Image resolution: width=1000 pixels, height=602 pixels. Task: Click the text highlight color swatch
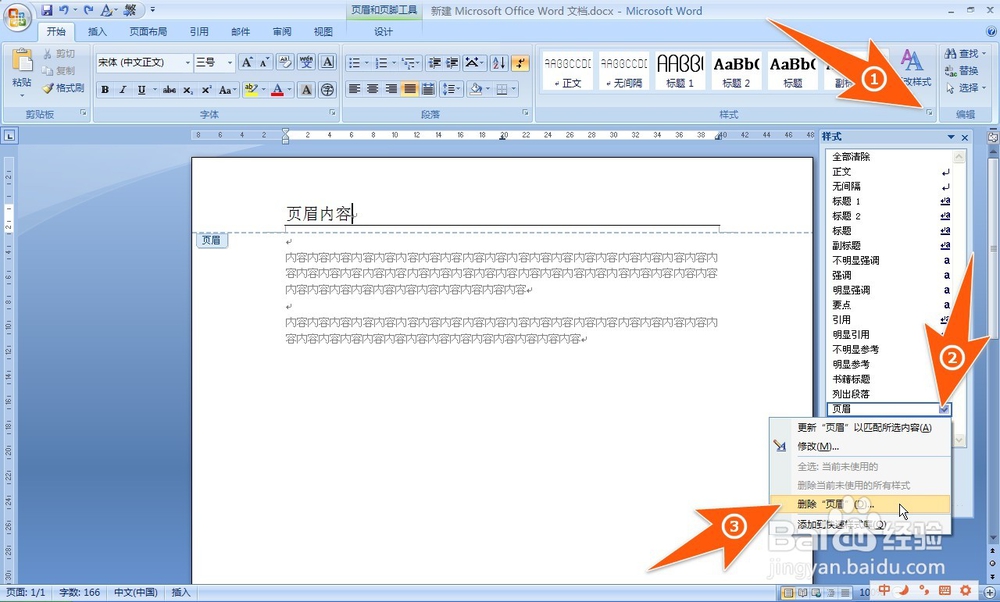(x=251, y=89)
